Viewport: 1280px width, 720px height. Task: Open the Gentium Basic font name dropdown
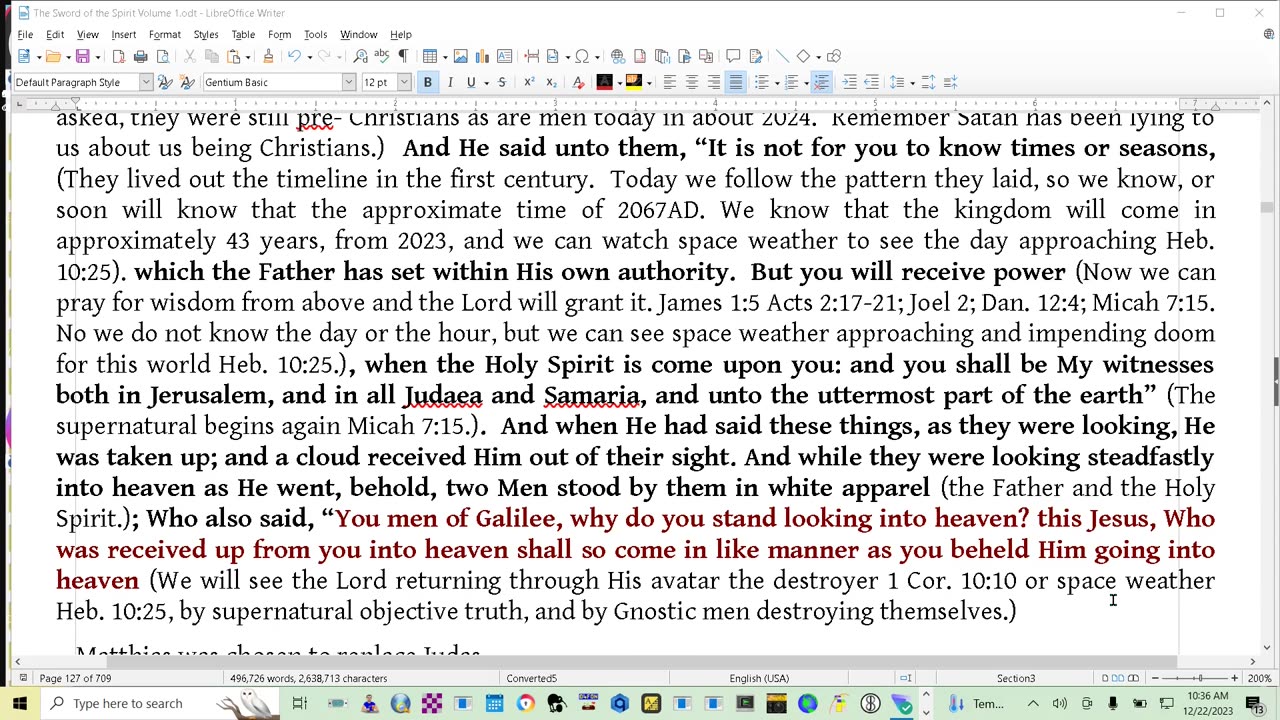(349, 82)
